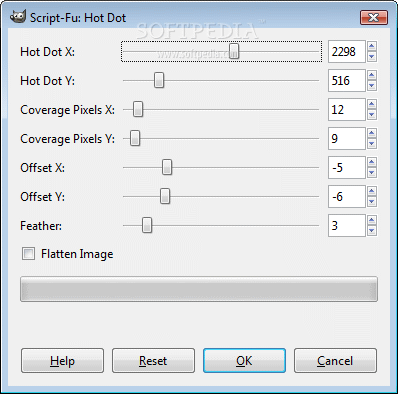Open Help for Hot Dot script
Viewport: 398px width, 394px height.
(x=62, y=361)
